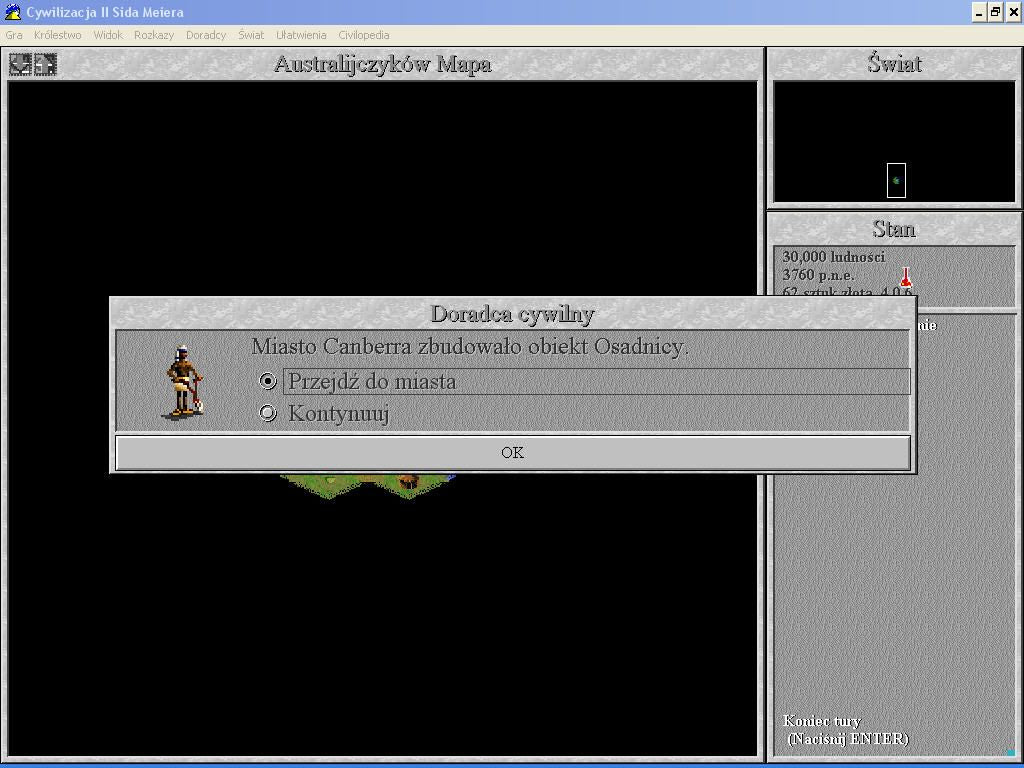Open the Rozkazy menu

[154, 35]
